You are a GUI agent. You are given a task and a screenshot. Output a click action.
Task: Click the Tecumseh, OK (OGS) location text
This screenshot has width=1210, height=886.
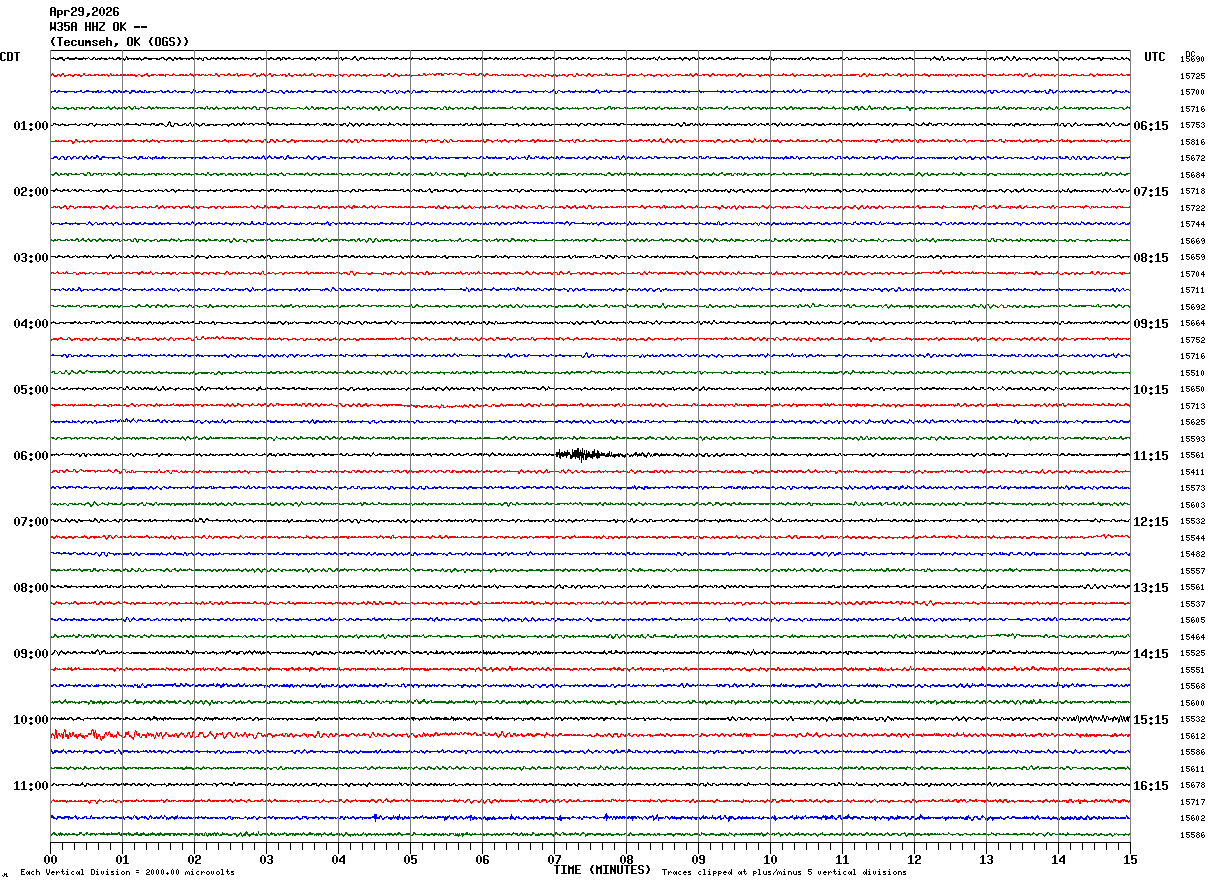[119, 42]
